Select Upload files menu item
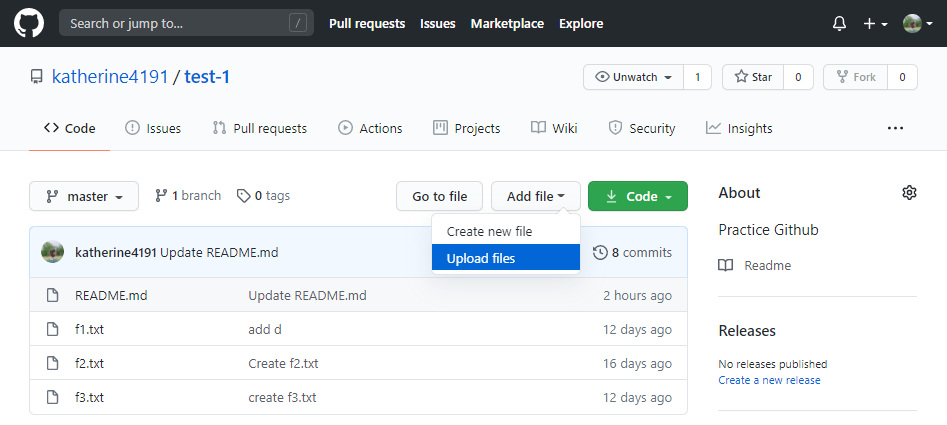Screen dimensions: 947x425 (506, 258)
